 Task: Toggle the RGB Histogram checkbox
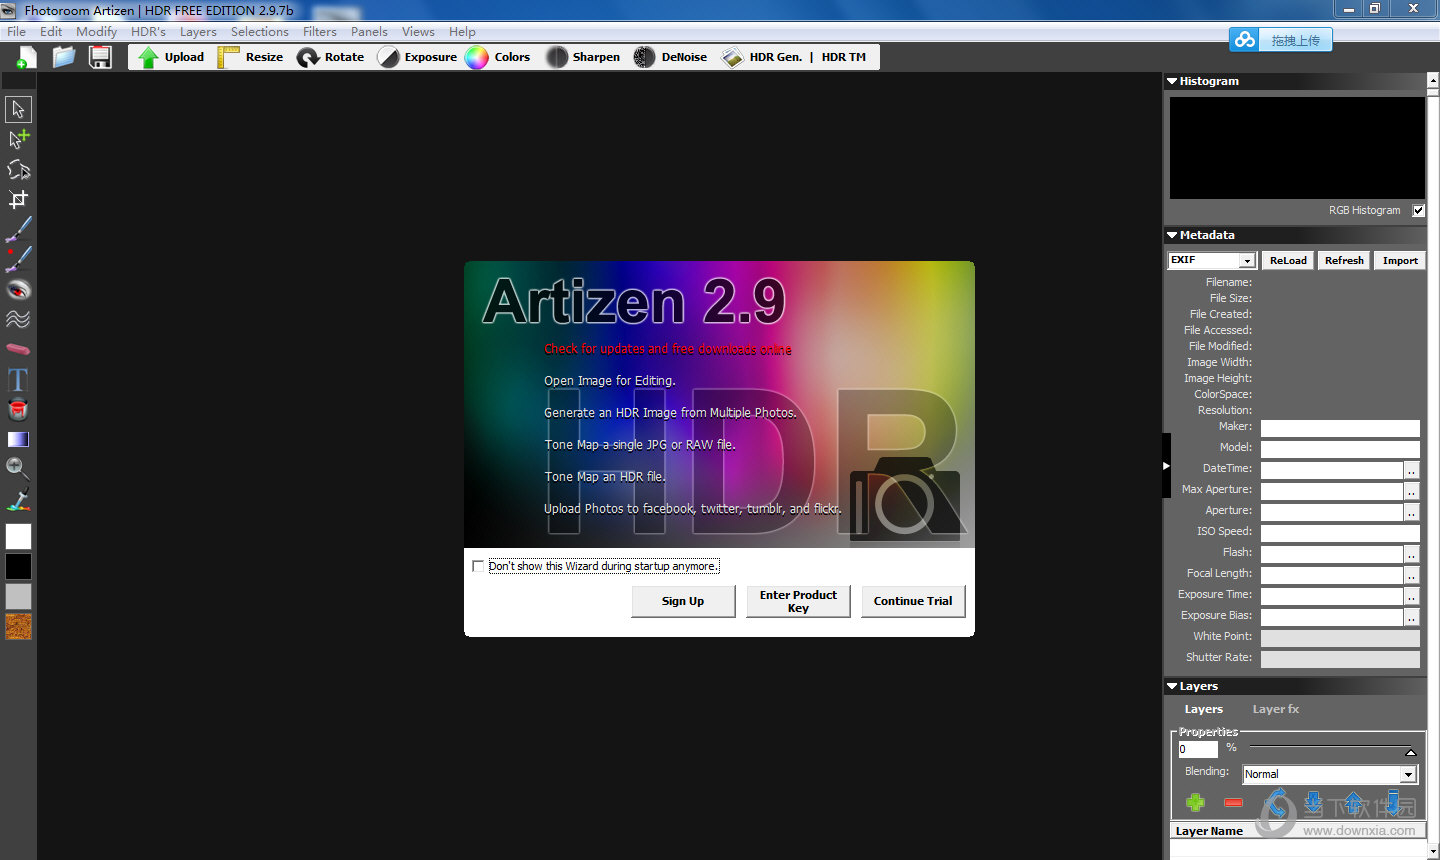pyautogui.click(x=1418, y=210)
